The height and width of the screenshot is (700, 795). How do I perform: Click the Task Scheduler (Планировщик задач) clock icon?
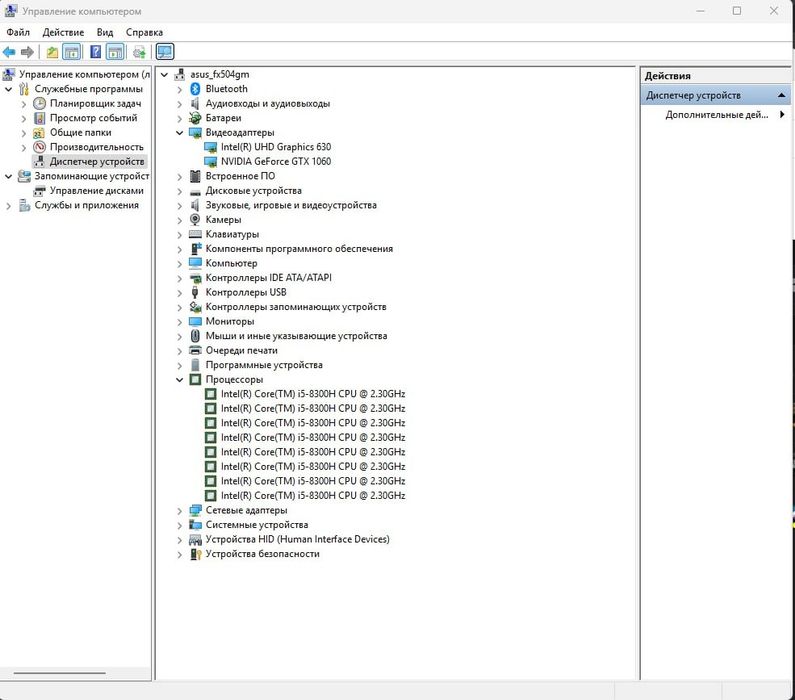(x=40, y=103)
